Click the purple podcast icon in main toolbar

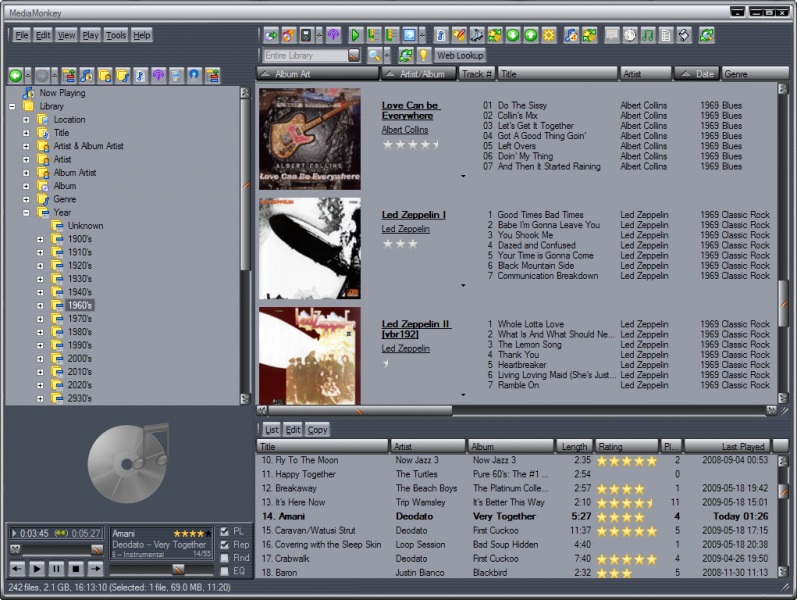(x=334, y=35)
